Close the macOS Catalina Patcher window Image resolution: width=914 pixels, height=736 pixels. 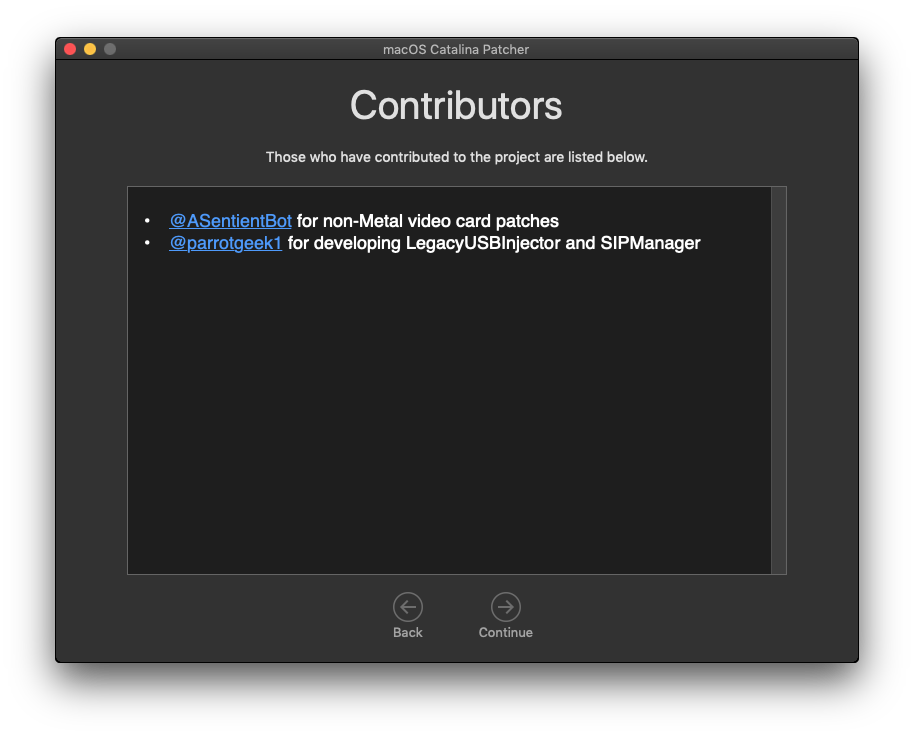coord(70,49)
